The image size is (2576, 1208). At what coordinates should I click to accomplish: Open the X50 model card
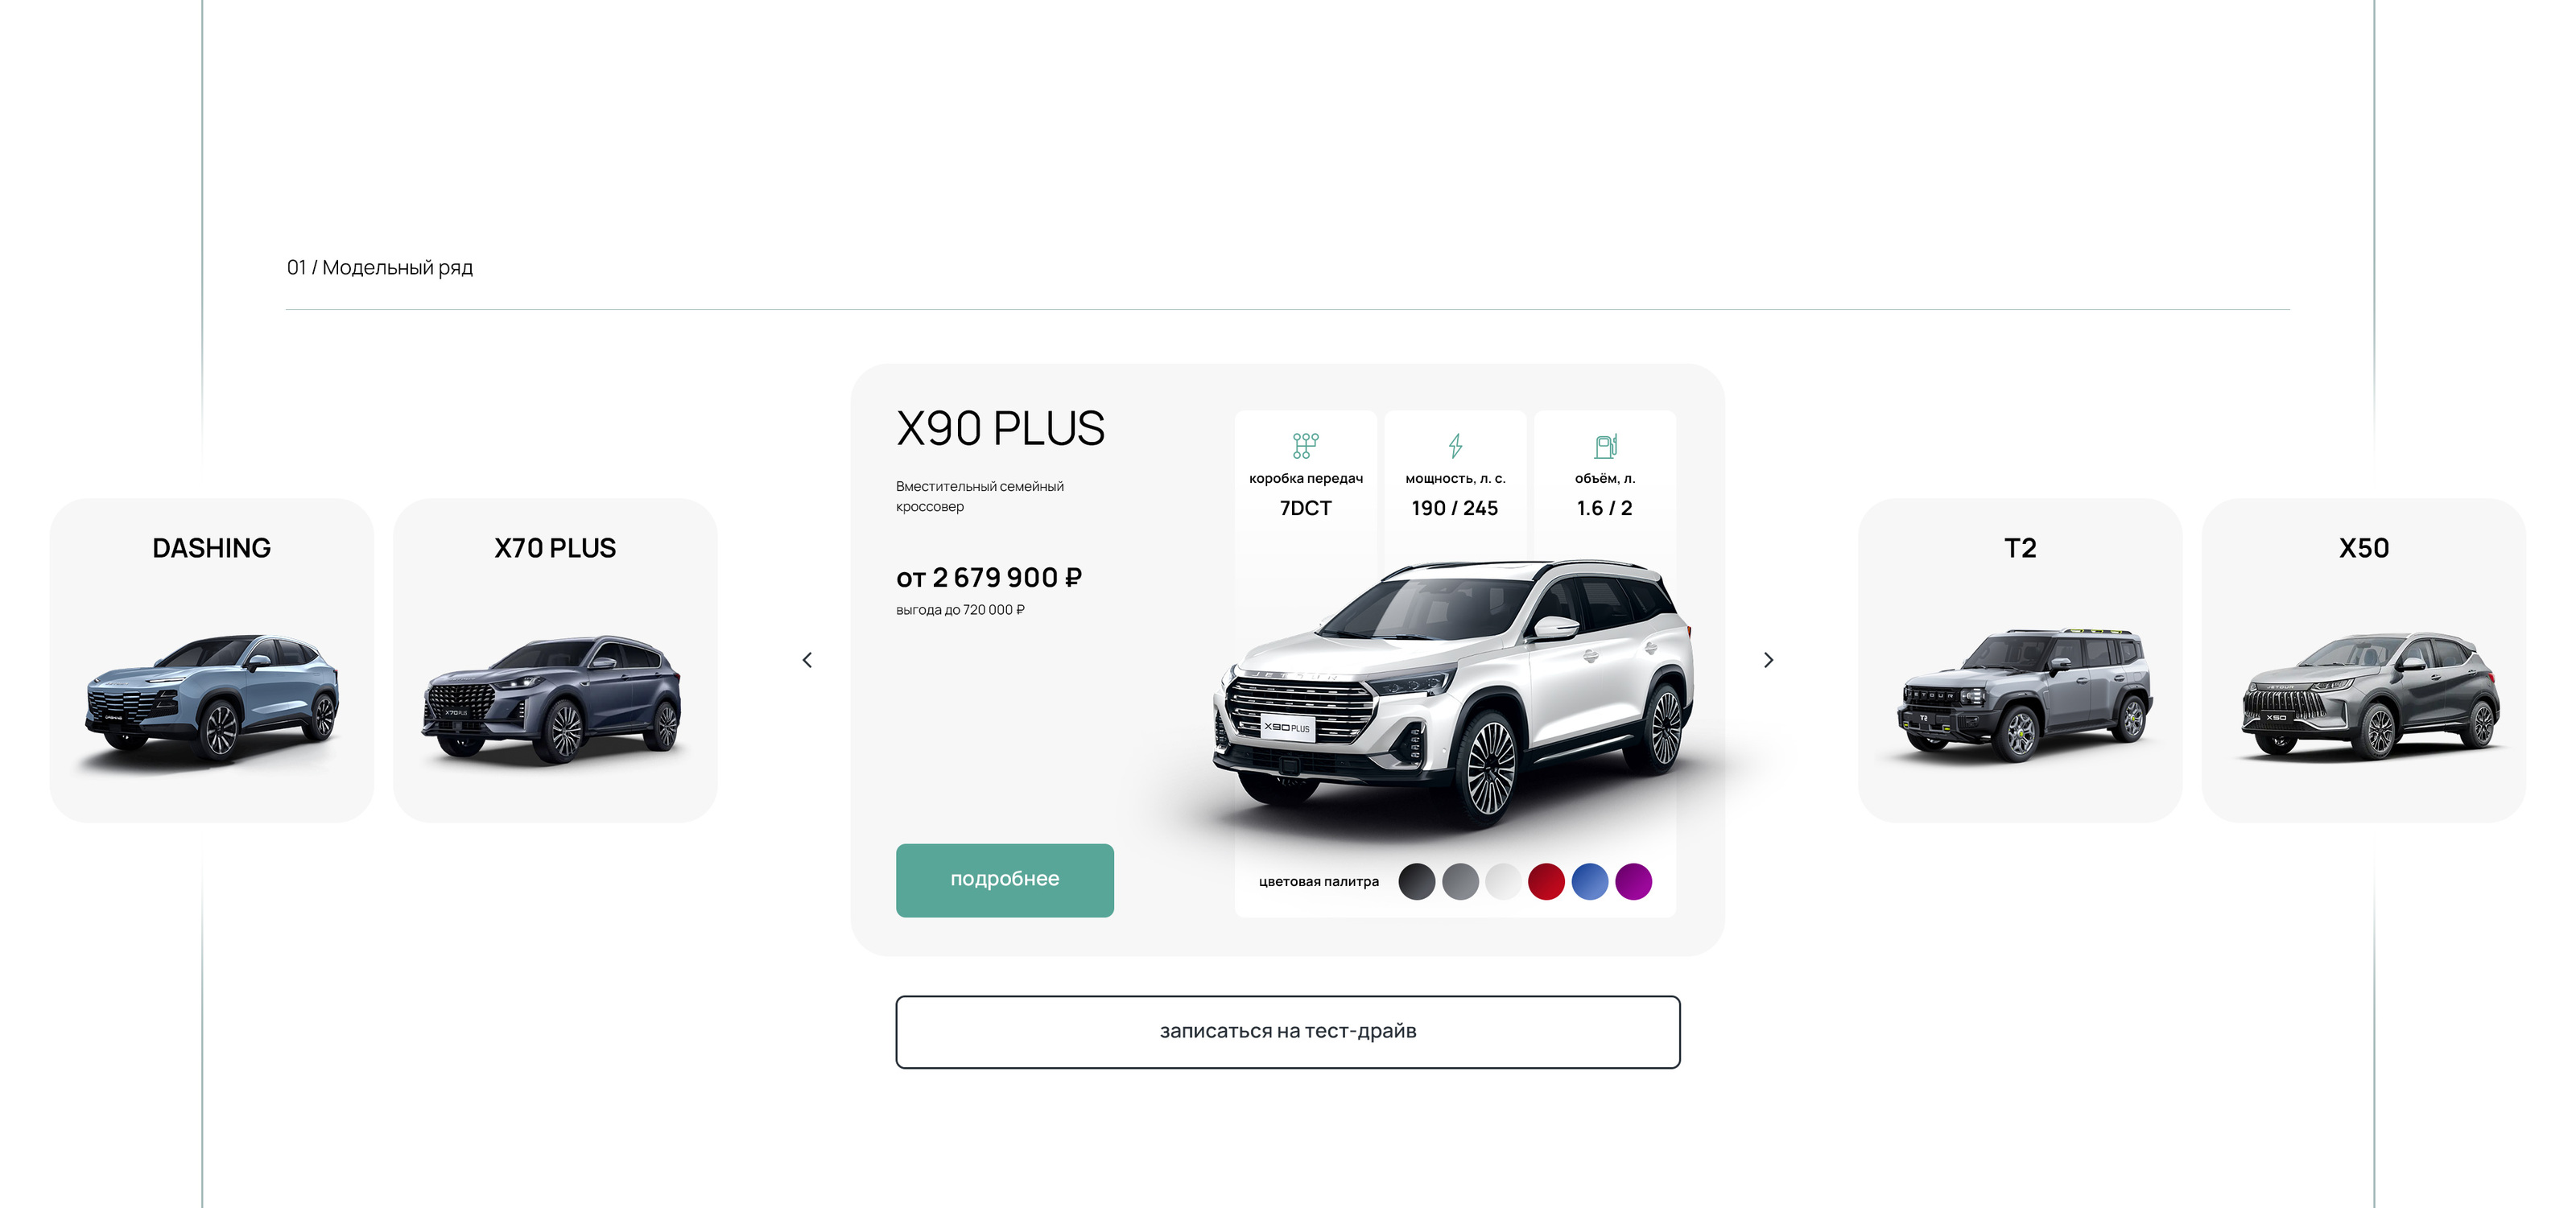click(x=2364, y=661)
